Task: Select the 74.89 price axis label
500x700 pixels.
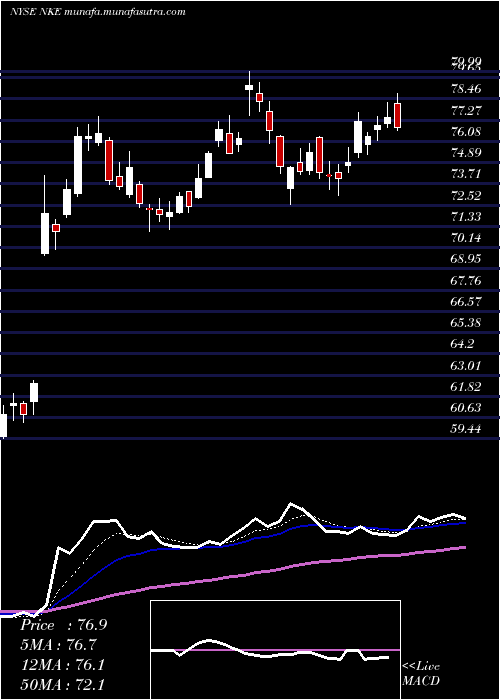Action: 467,153
